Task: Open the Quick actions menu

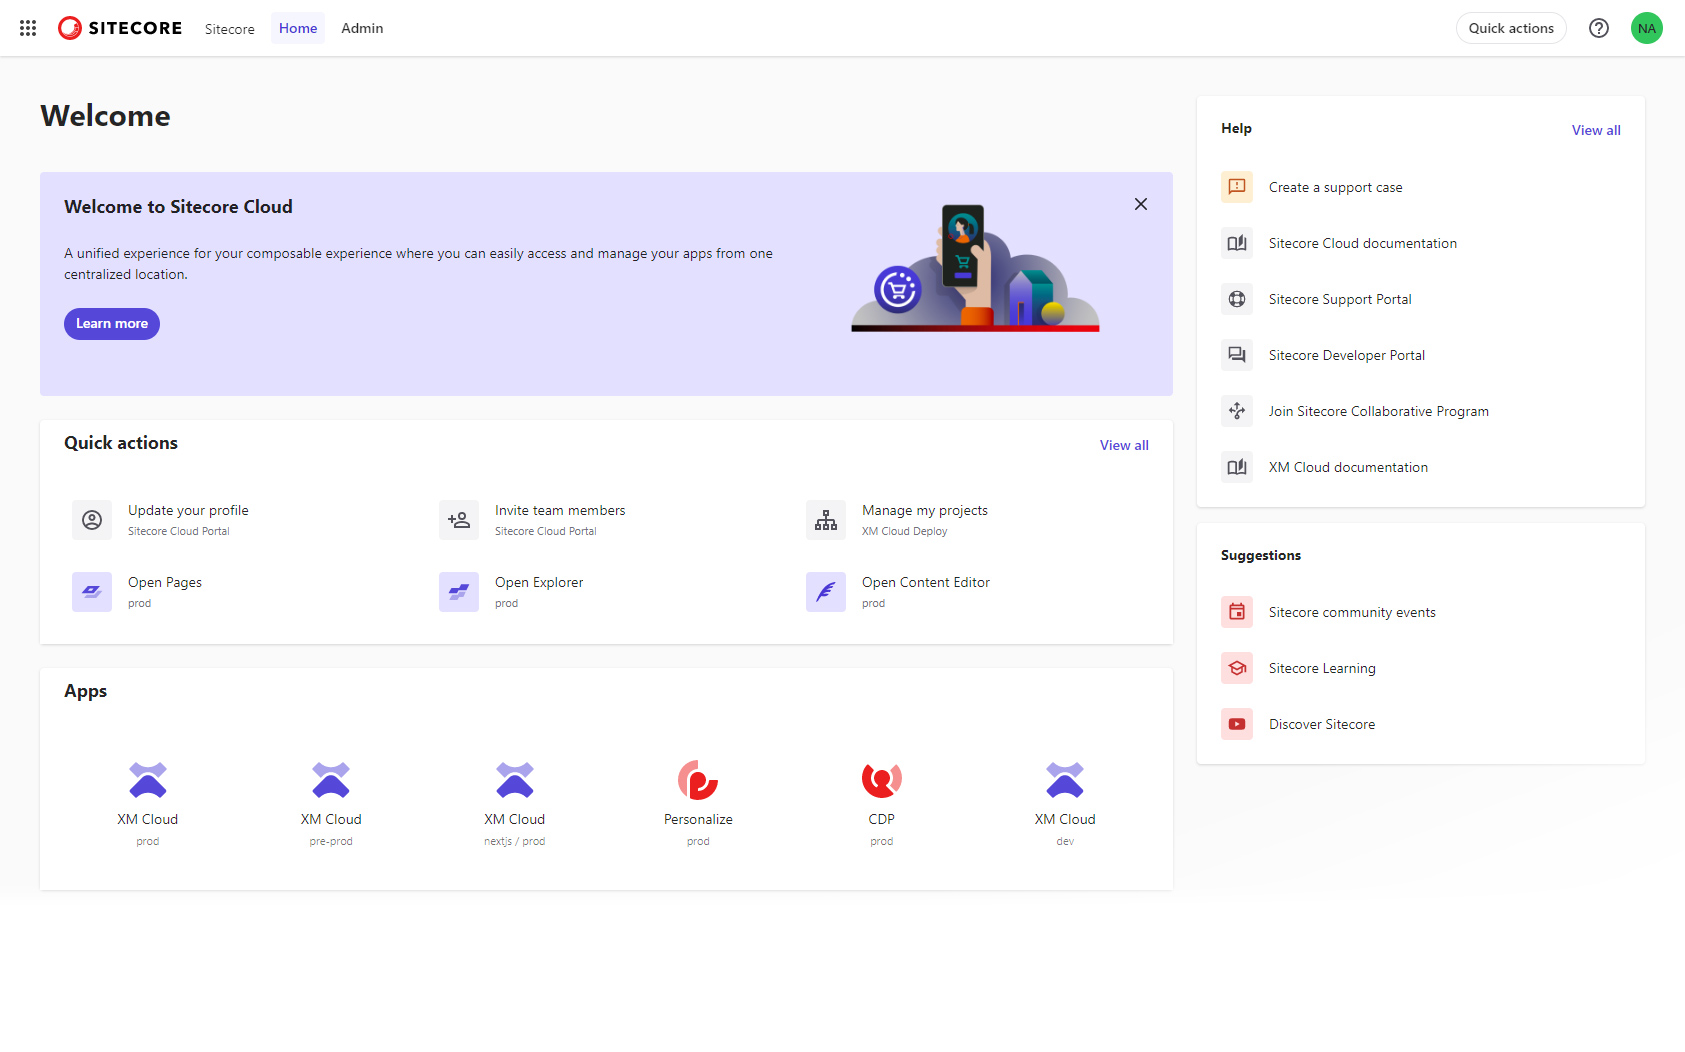Action: pyautogui.click(x=1510, y=28)
